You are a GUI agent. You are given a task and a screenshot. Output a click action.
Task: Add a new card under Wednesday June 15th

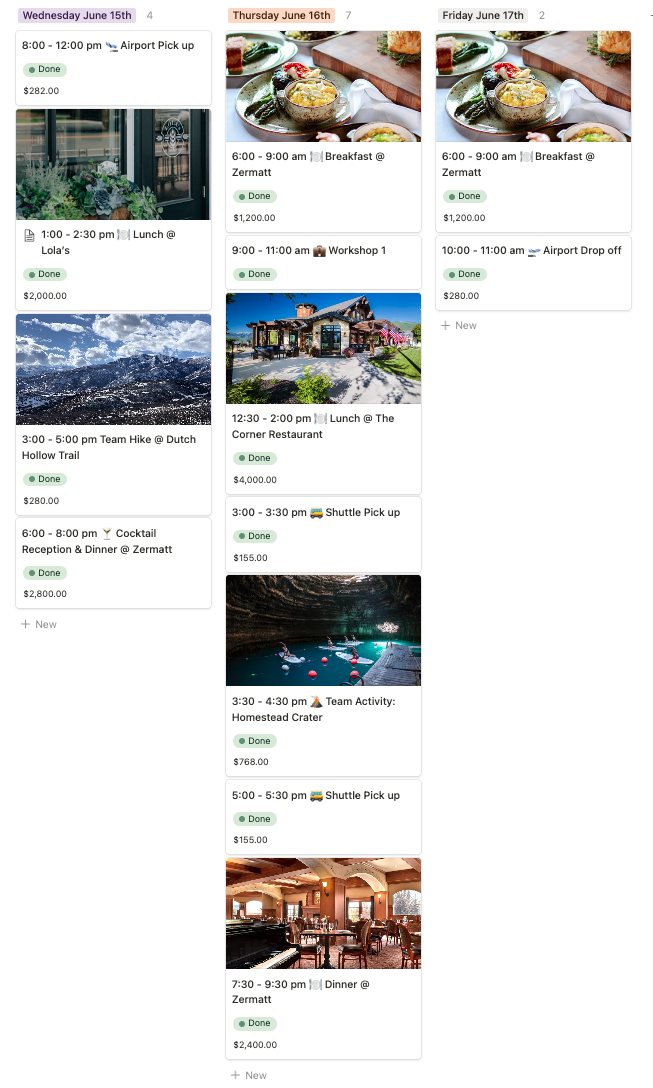click(39, 624)
